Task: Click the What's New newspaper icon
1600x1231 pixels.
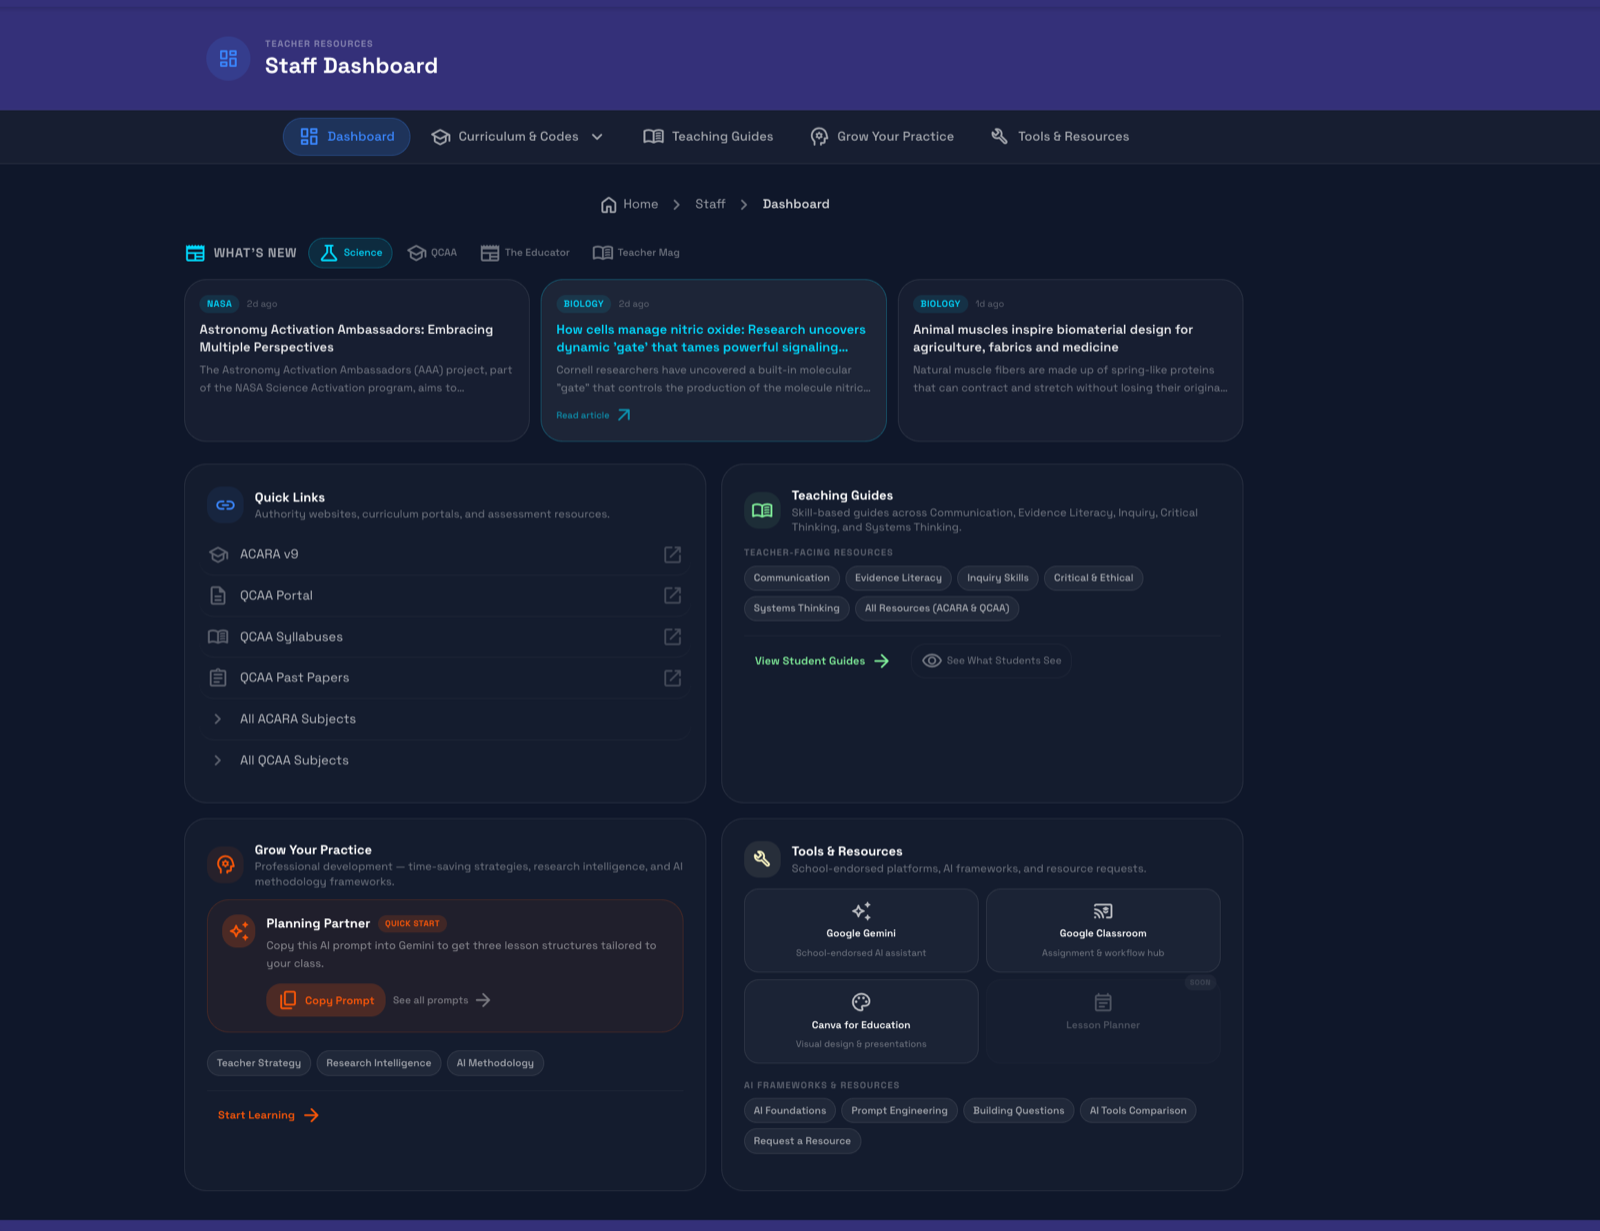Action: (x=195, y=253)
